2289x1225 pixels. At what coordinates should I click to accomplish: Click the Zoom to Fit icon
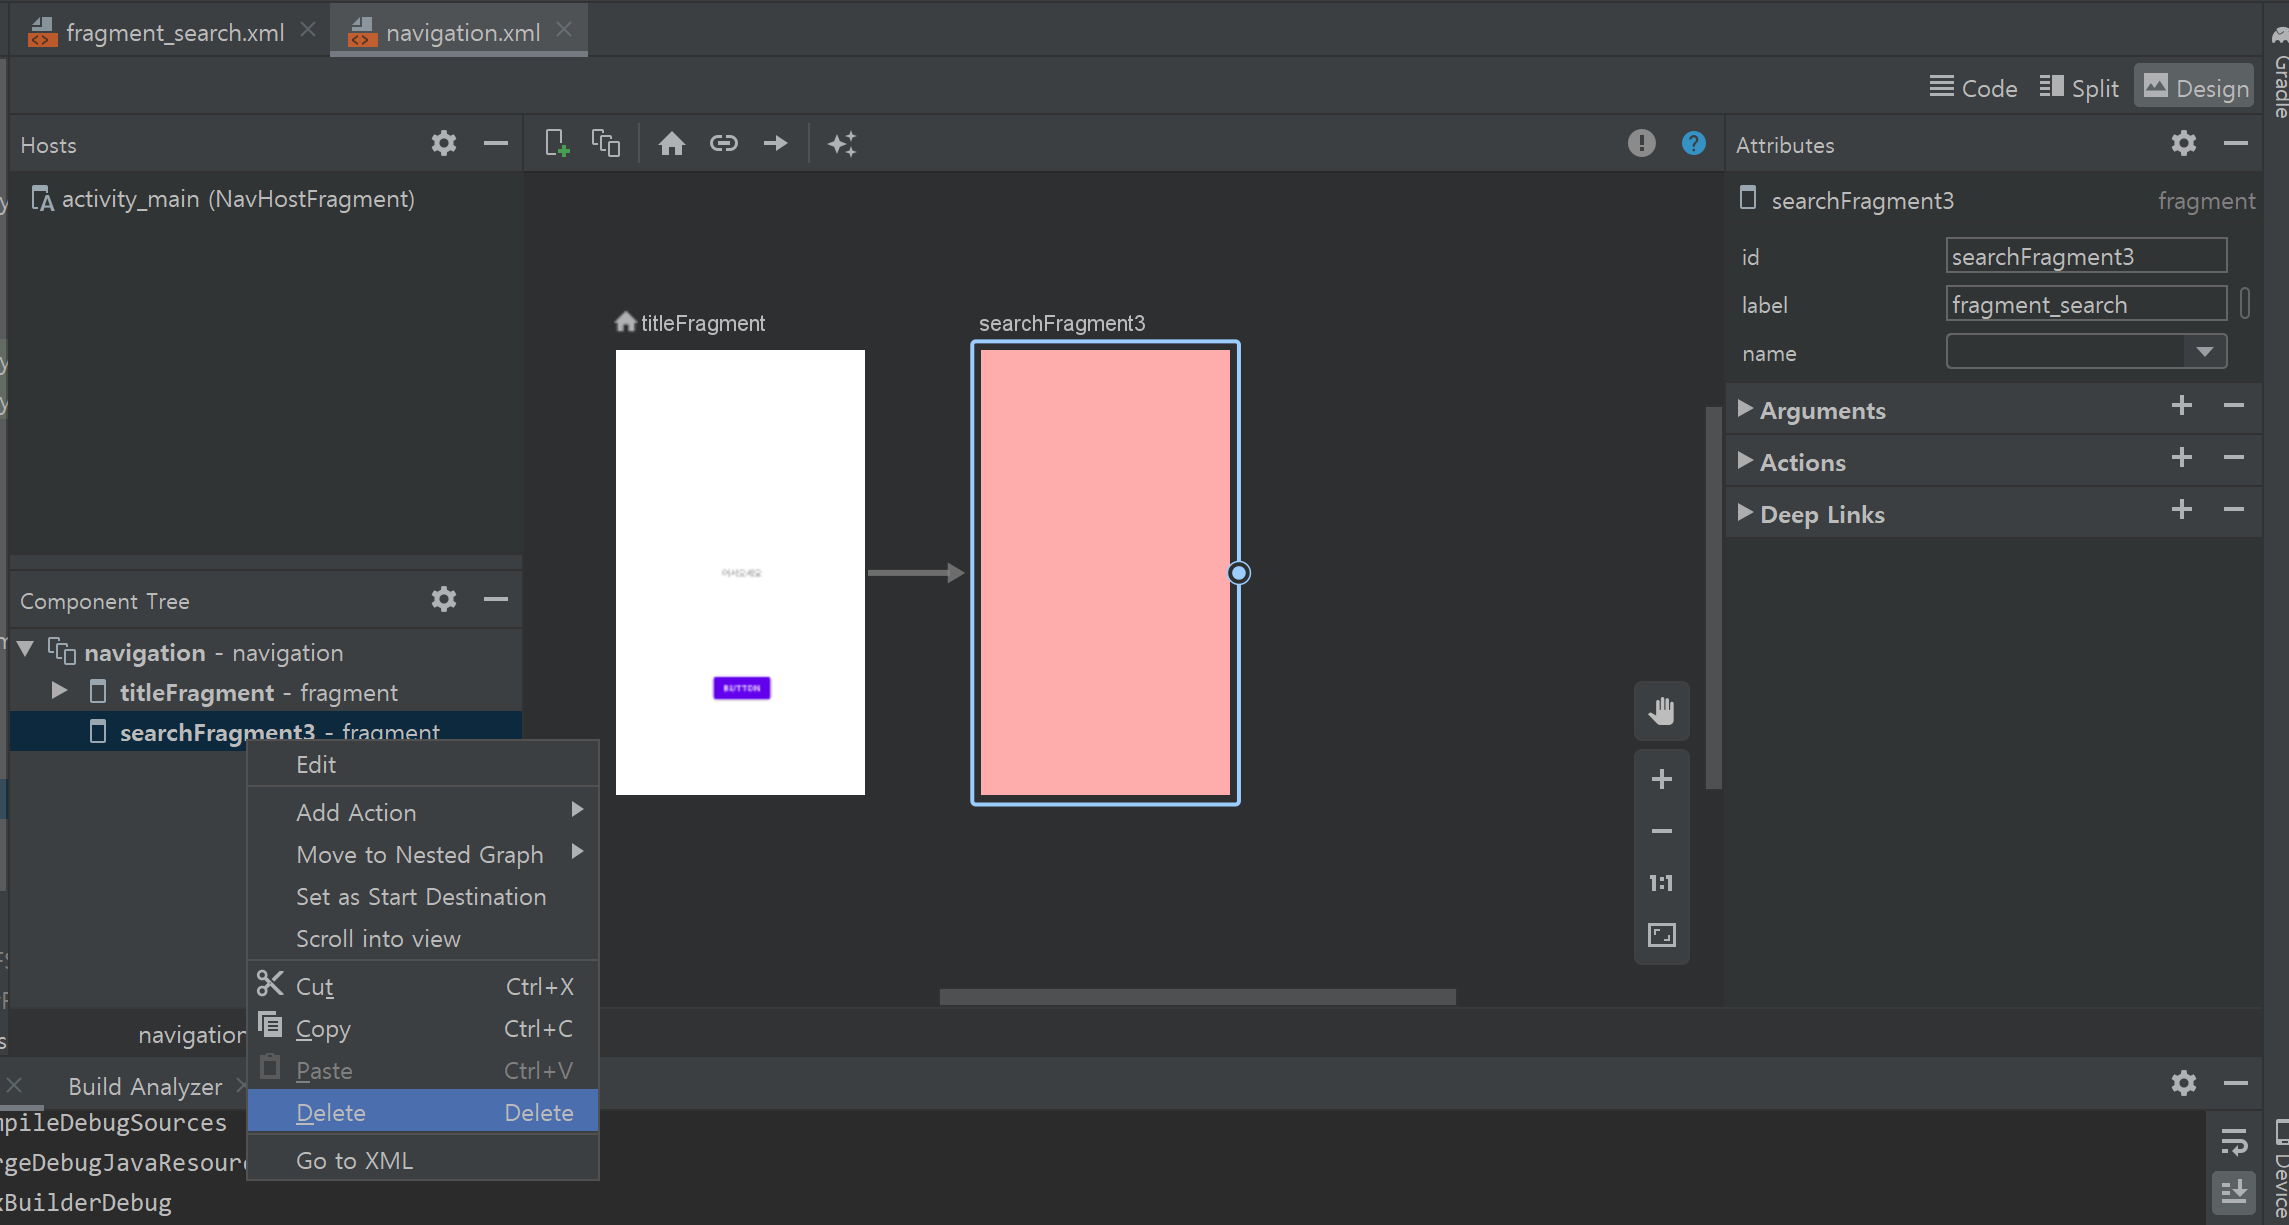tap(1661, 935)
